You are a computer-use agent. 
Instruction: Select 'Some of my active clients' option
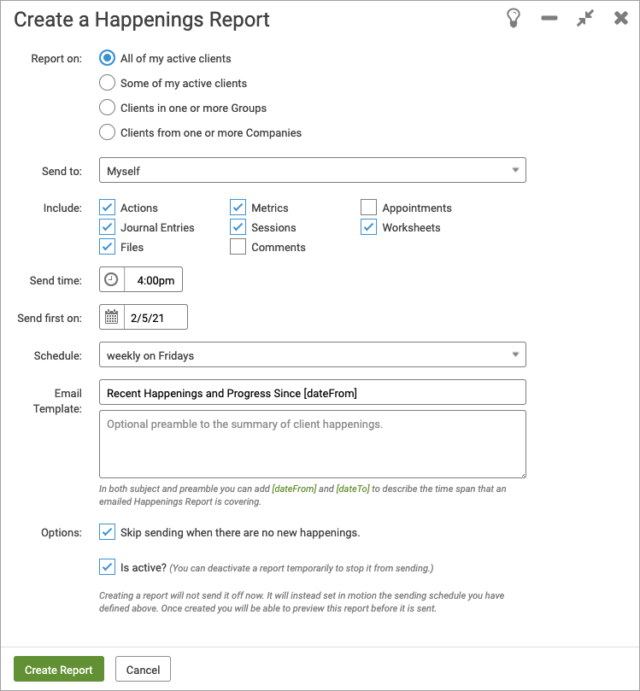pos(108,83)
